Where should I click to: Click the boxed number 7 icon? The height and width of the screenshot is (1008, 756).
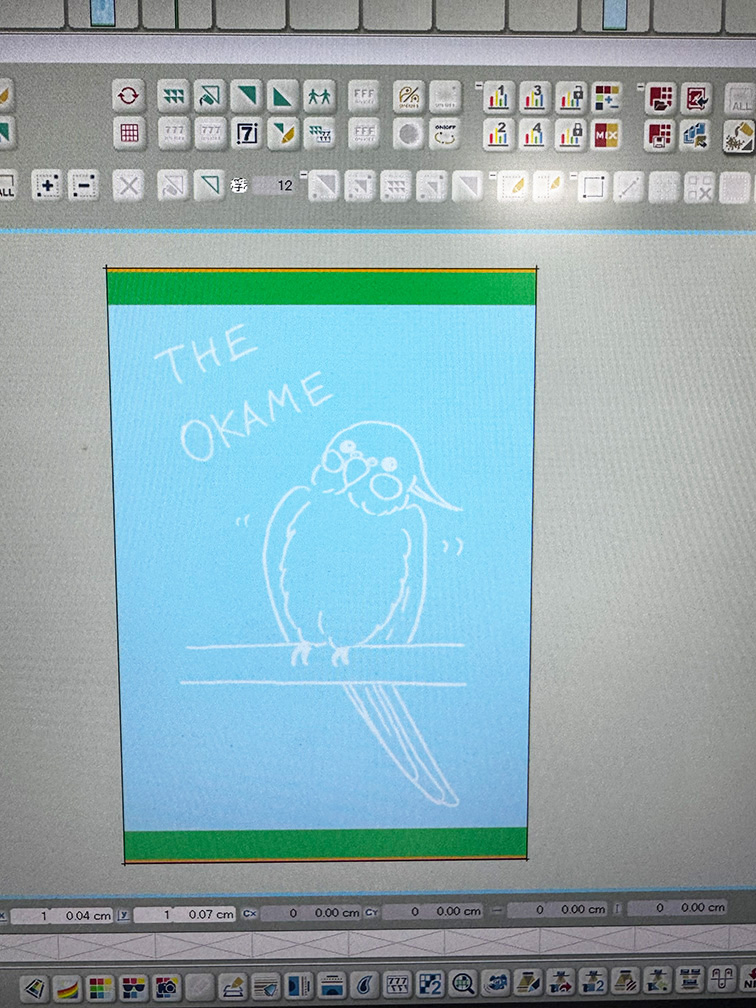click(247, 133)
